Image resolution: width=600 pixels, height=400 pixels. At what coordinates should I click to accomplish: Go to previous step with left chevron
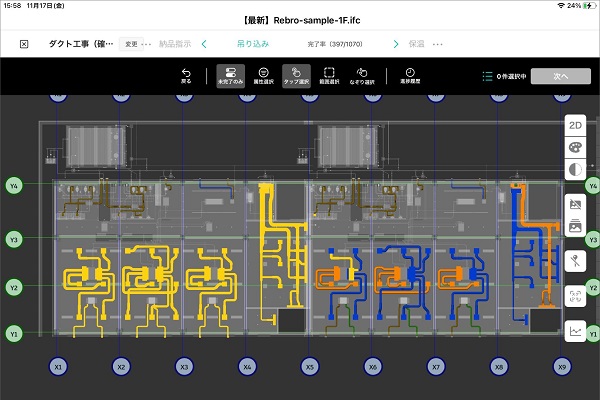point(204,44)
